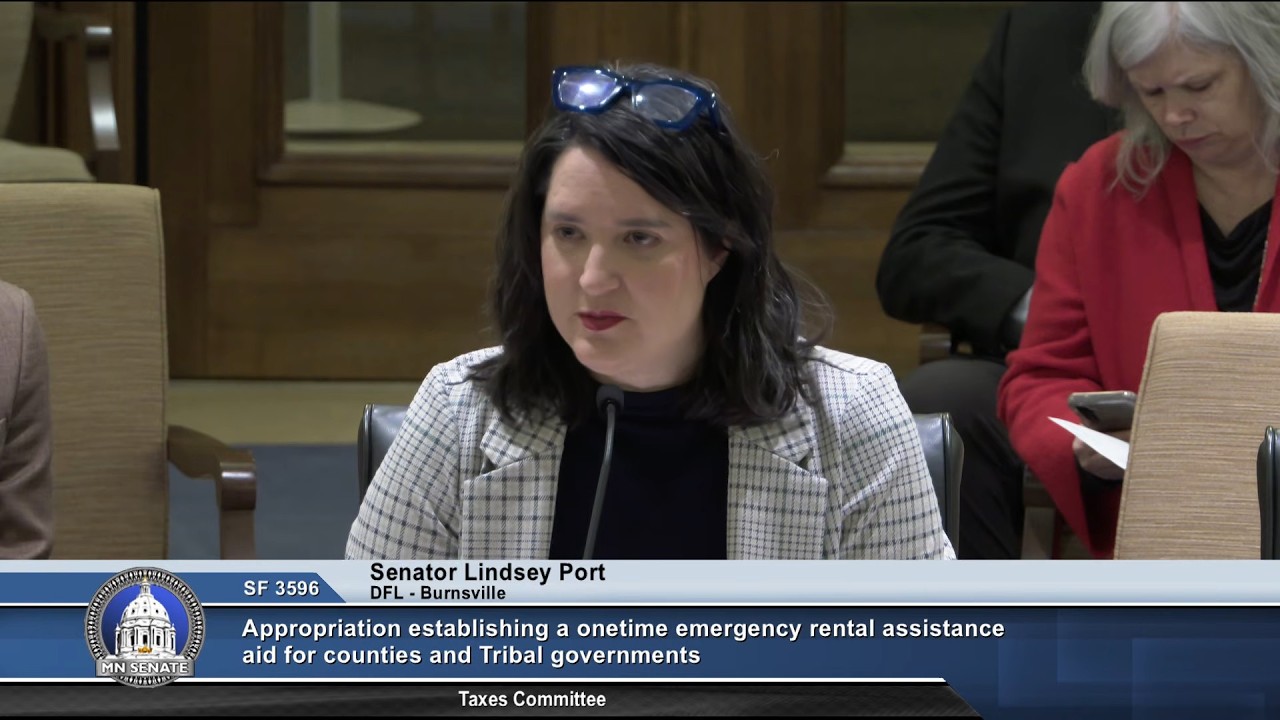Screen dimensions: 1280x720
Task: Click the MN Senate capitol seal logo
Action: [x=145, y=627]
